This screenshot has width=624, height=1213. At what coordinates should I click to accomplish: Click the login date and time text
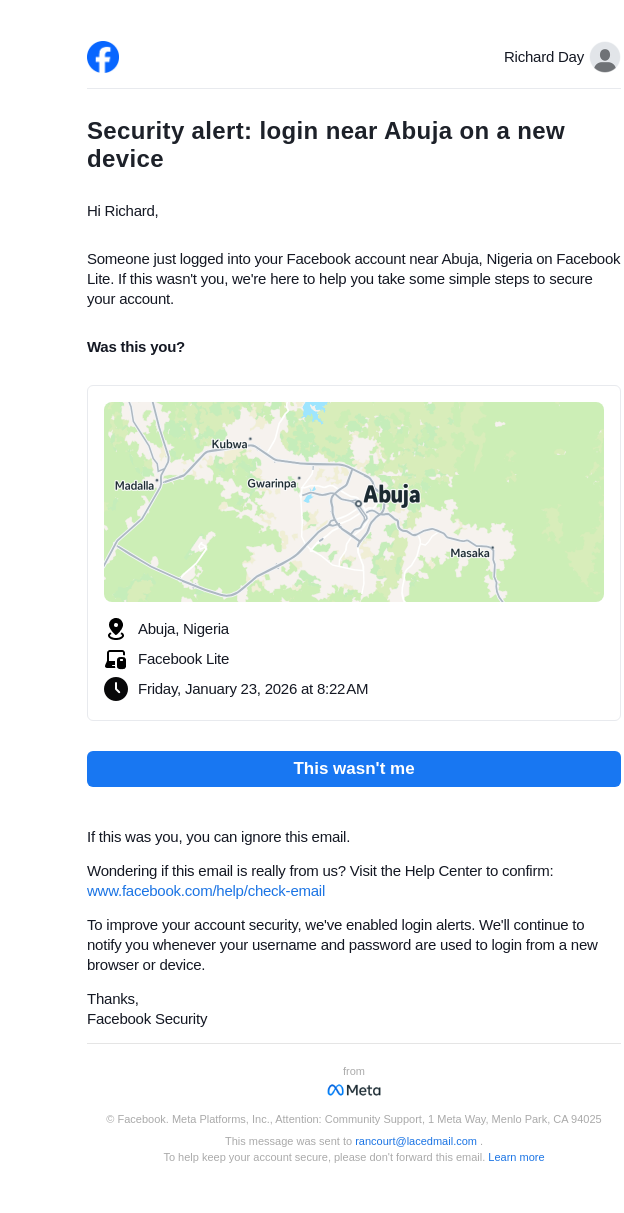click(x=253, y=689)
